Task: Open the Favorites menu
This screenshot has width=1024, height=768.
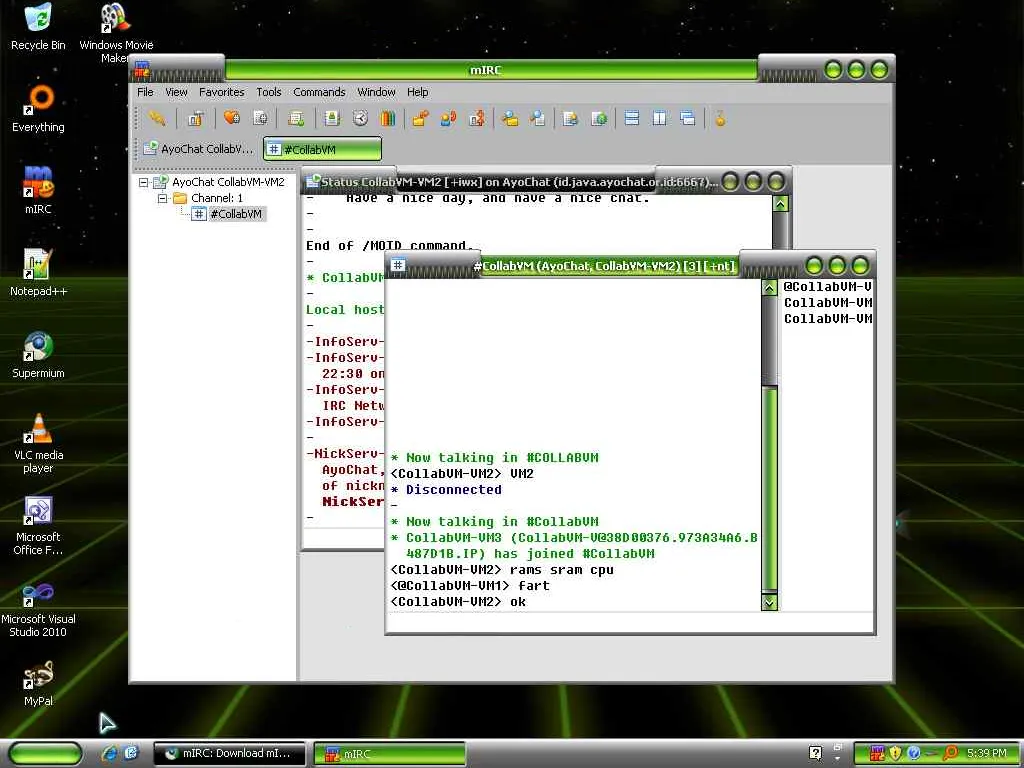Action: click(221, 92)
